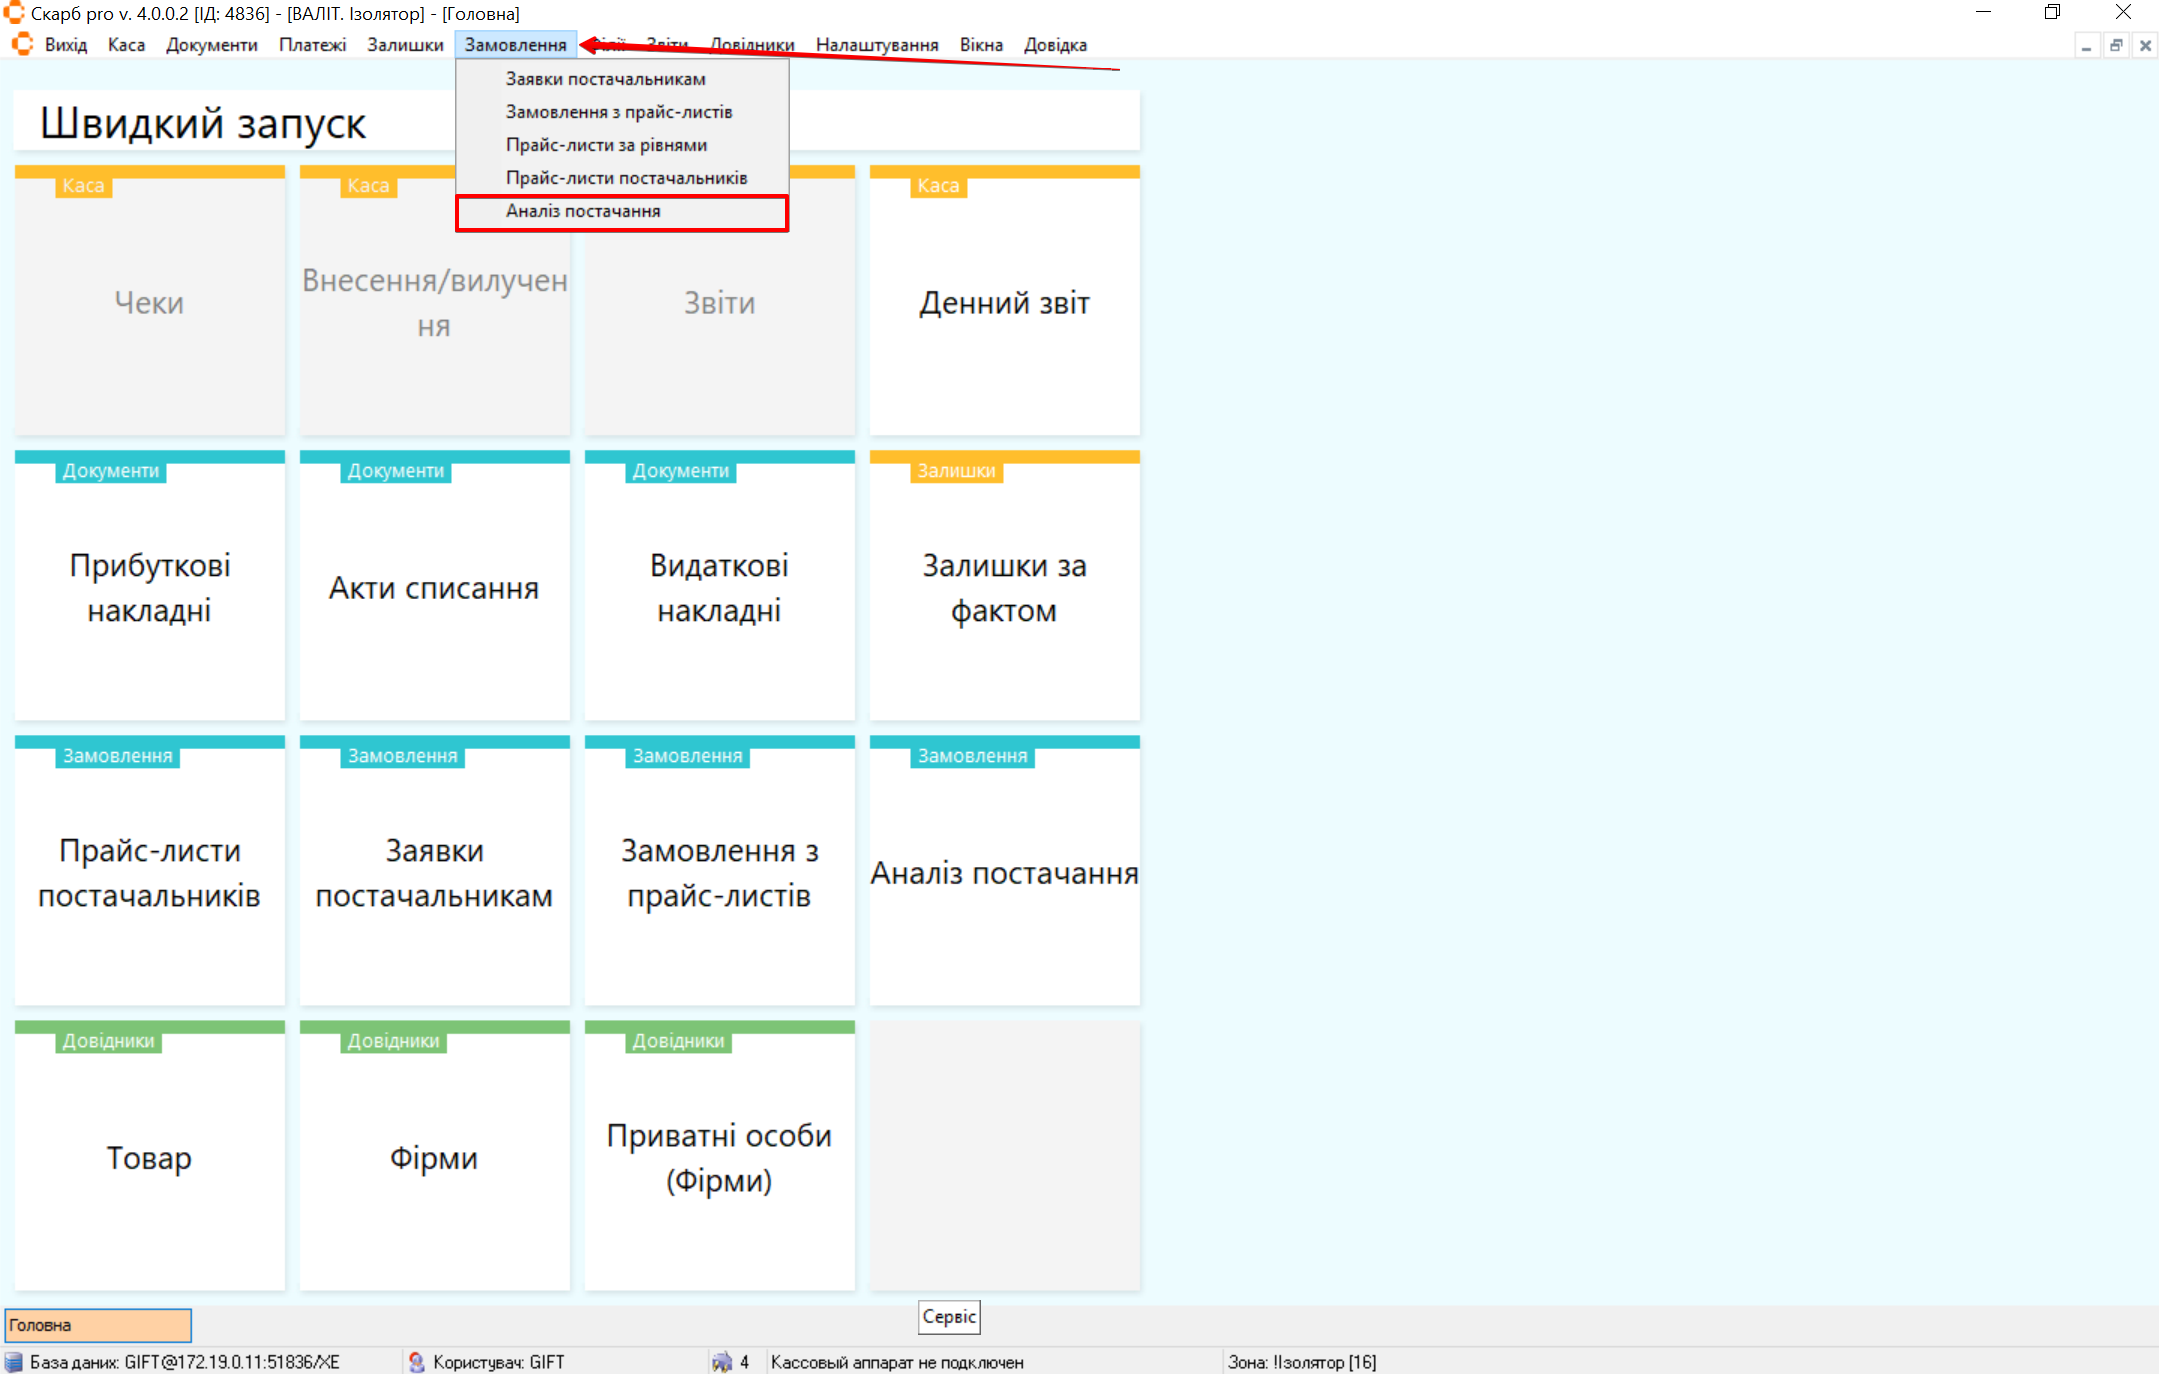Select Заявки постачальникам menu entry
This screenshot has height=1374, width=2159.
(622, 79)
